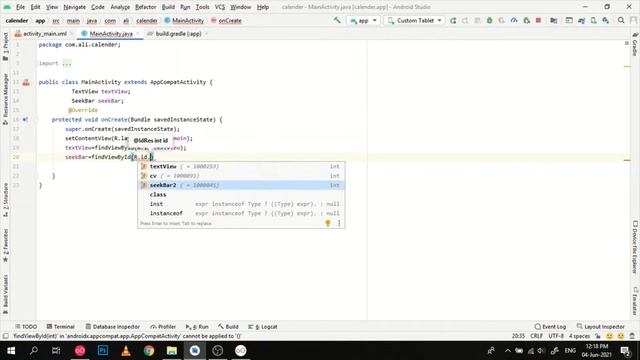
Task: Open the Terminal tool window
Action: 60,327
